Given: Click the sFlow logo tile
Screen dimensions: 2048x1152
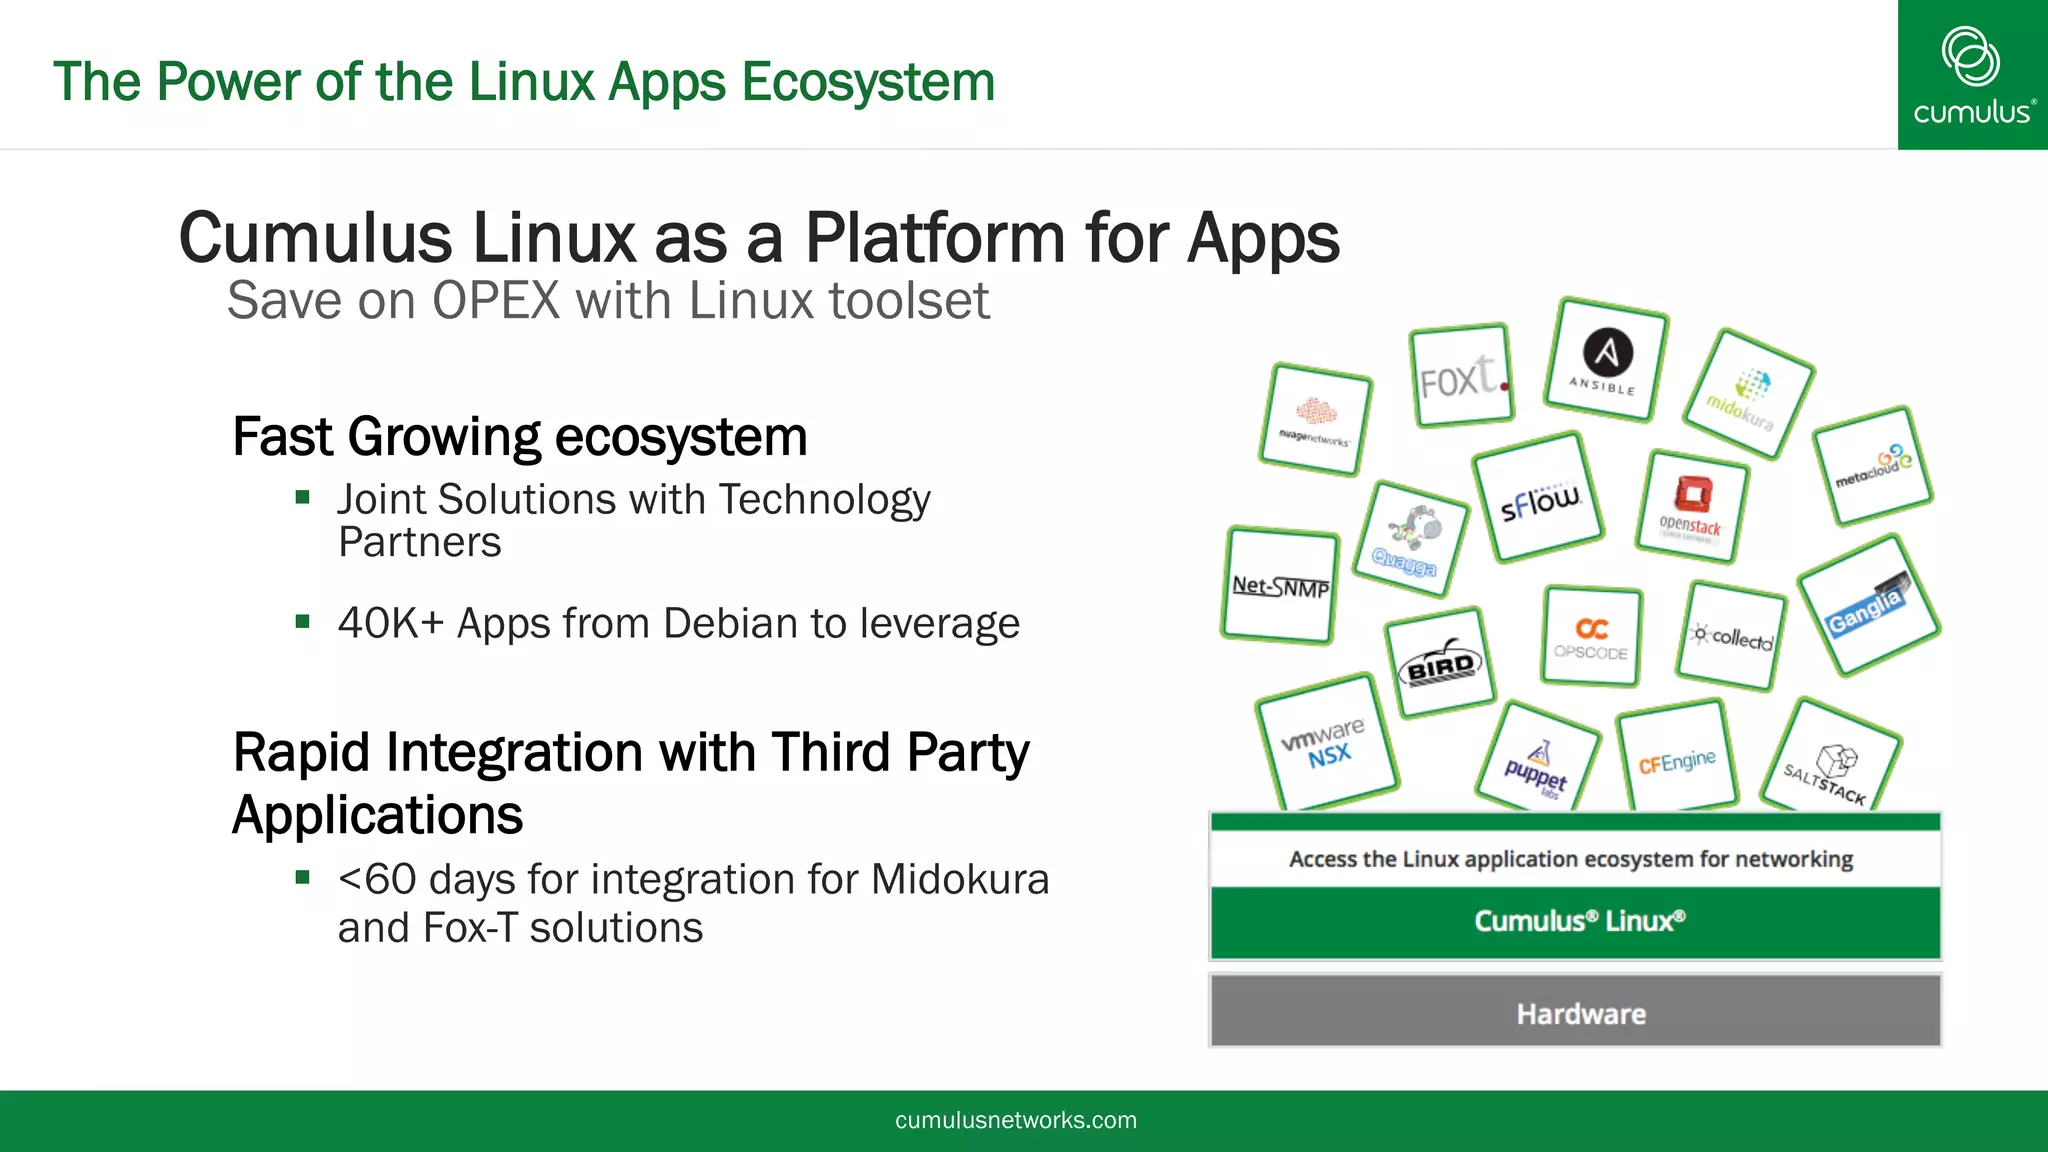Looking at the screenshot, I should tap(1538, 497).
